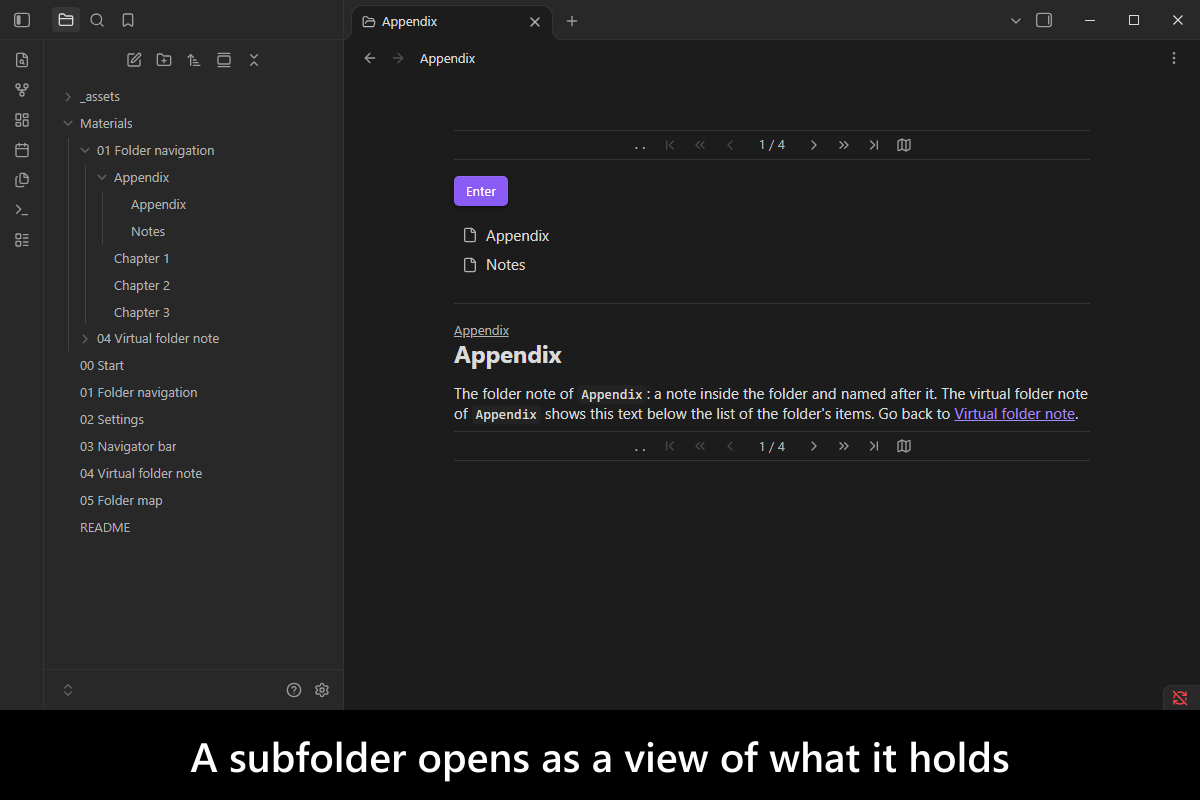Image resolution: width=1200 pixels, height=800 pixels.
Task: Go to first page in top navigator
Action: [x=670, y=145]
